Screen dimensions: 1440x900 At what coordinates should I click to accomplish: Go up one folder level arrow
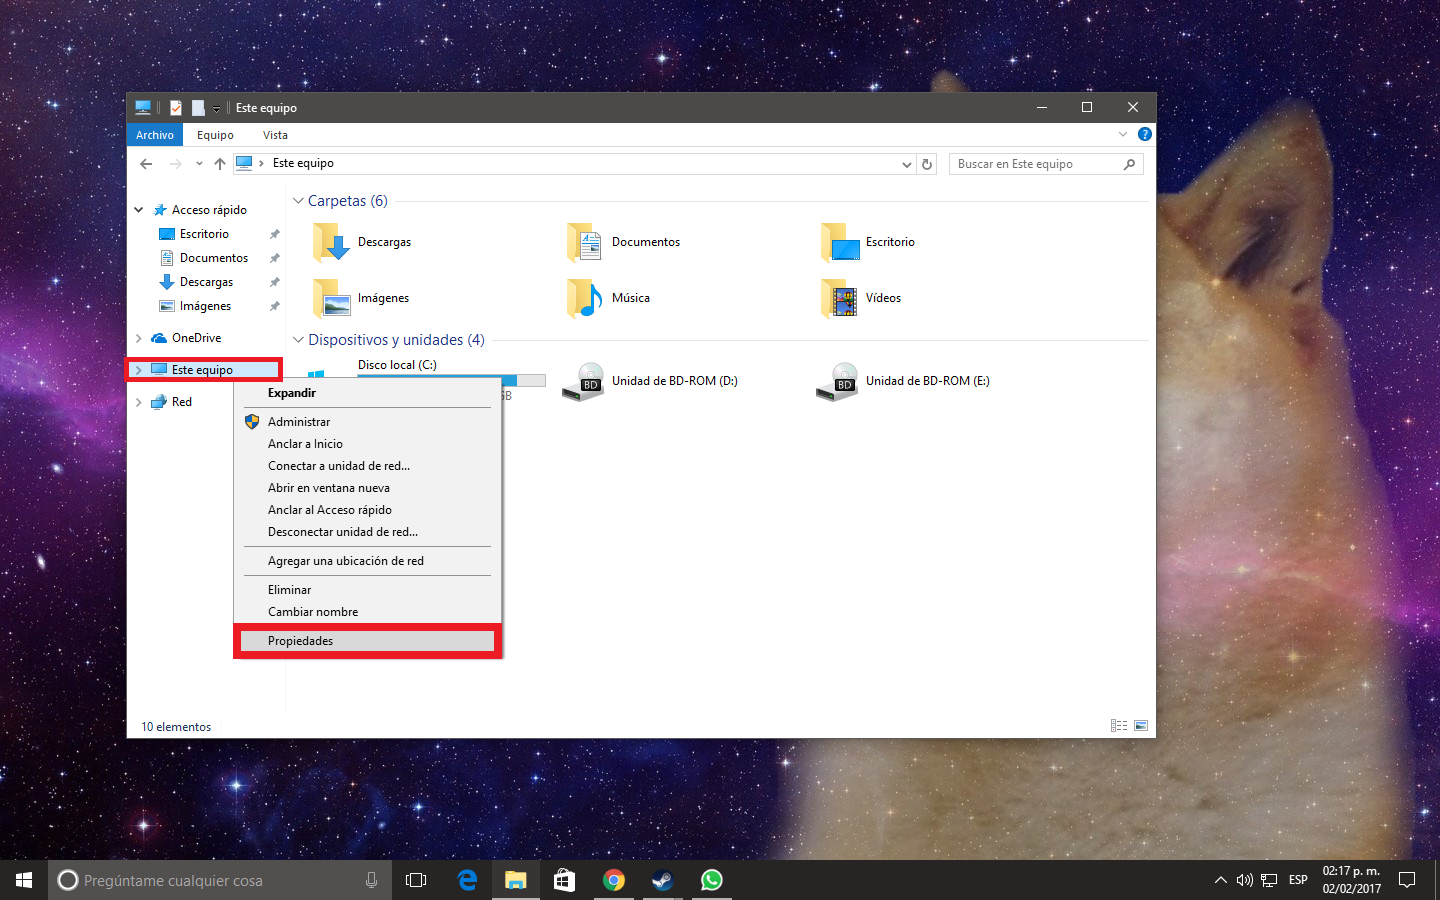pos(220,164)
